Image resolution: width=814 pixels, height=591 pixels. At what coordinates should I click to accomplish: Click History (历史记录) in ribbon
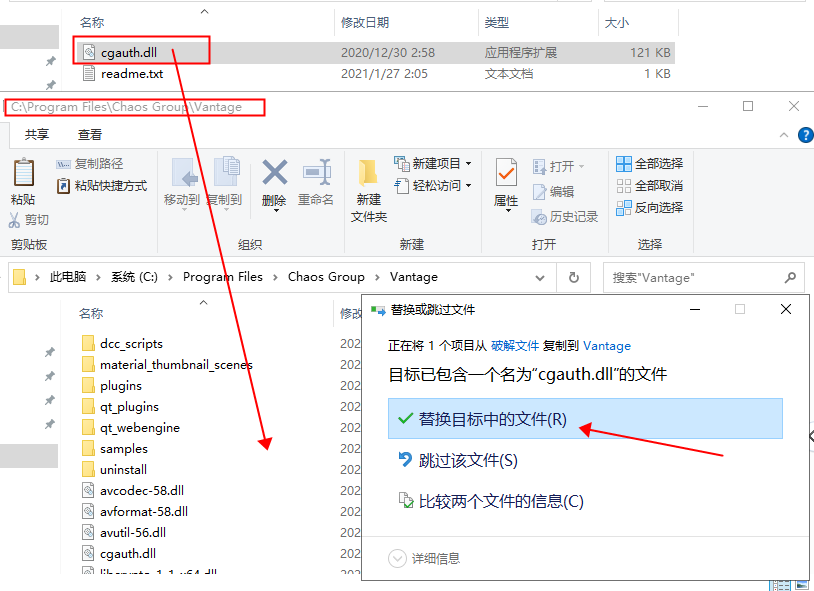pyautogui.click(x=565, y=217)
